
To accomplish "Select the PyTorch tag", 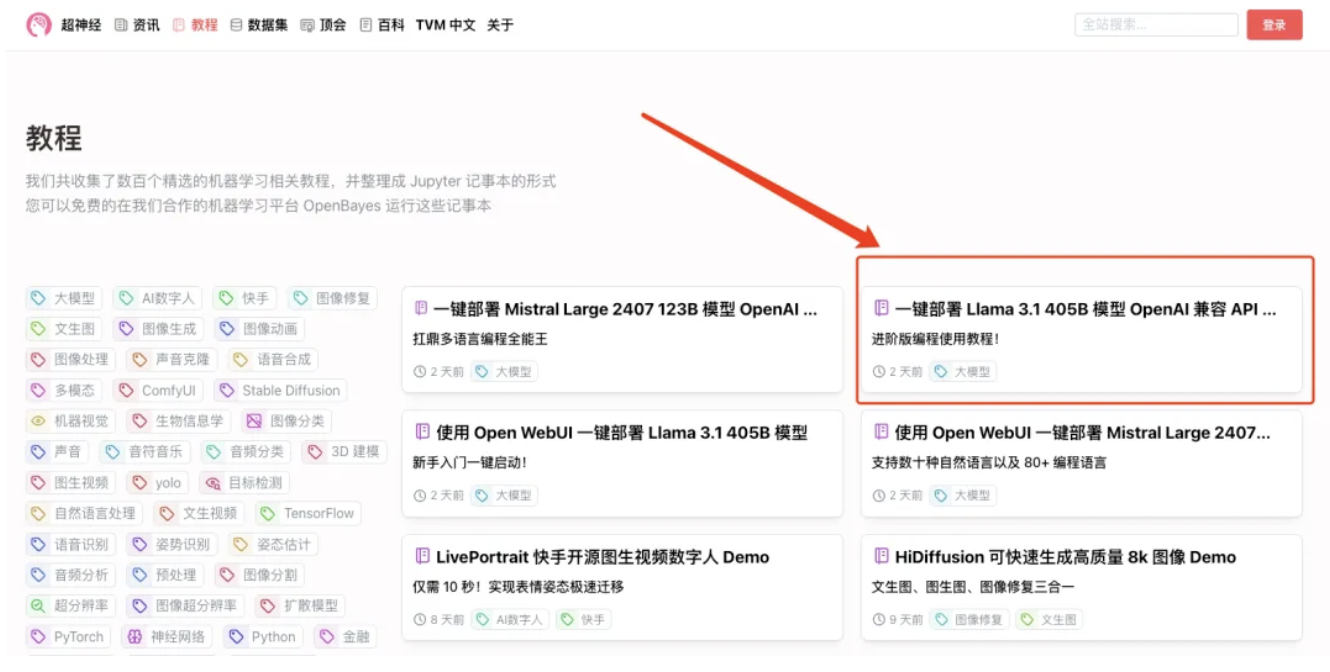I will click(67, 637).
